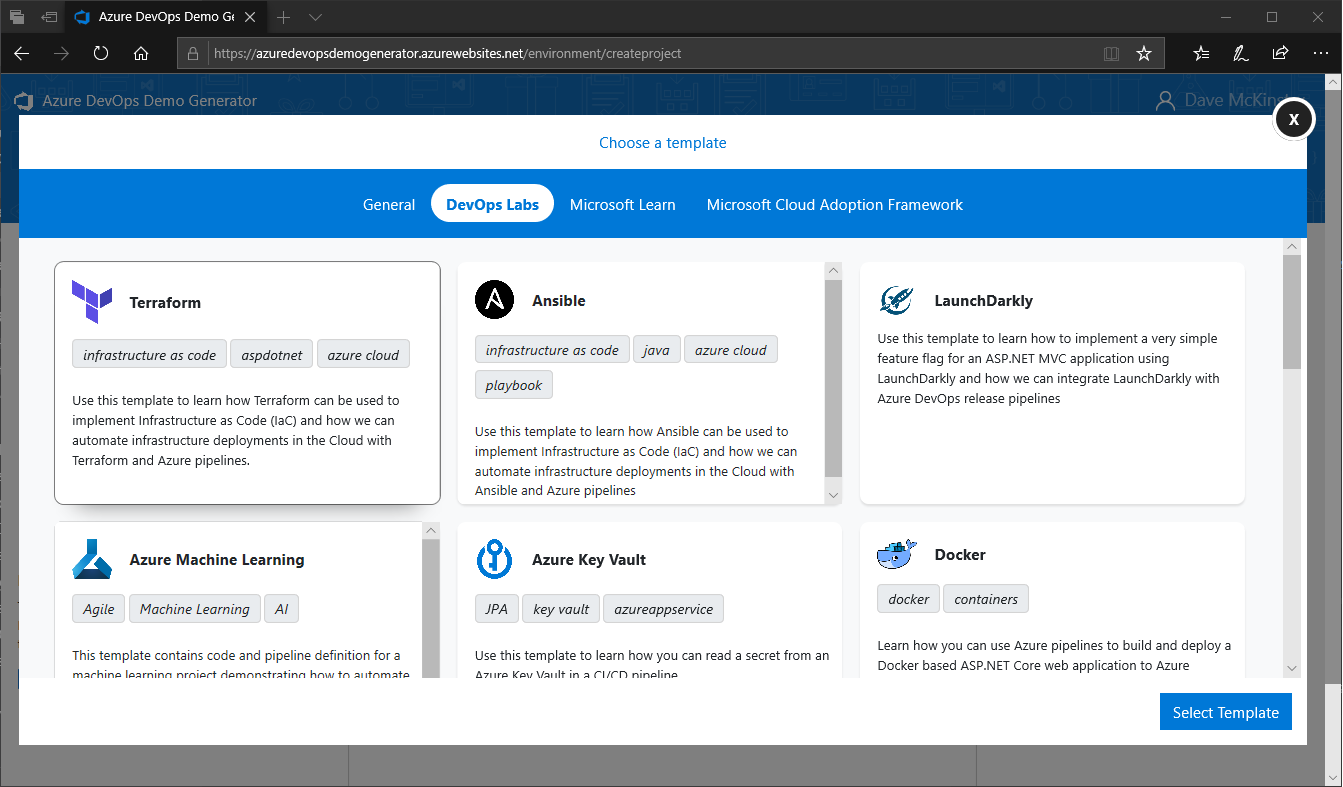The image size is (1343, 787).
Task: Toggle the containers tag on Docker card
Action: point(986,598)
